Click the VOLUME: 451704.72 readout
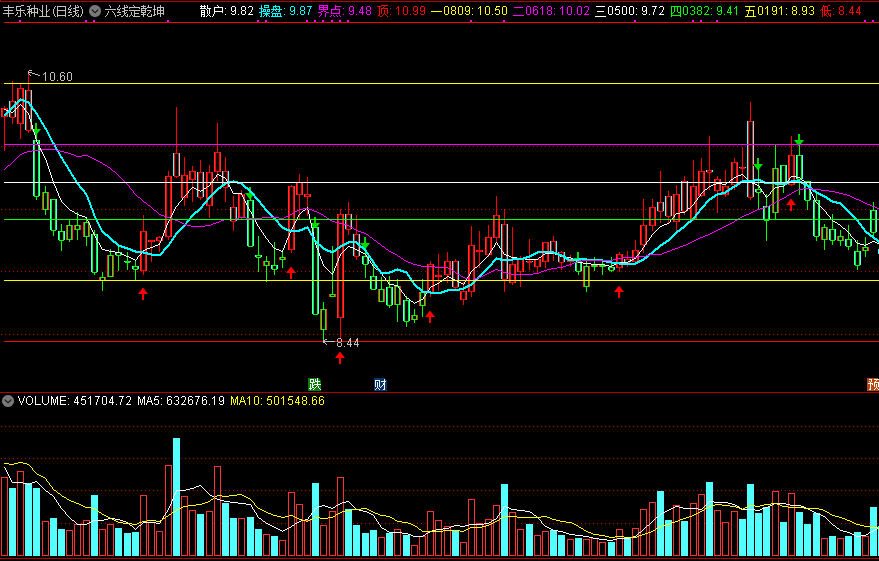The image size is (879, 561). click(x=75, y=401)
